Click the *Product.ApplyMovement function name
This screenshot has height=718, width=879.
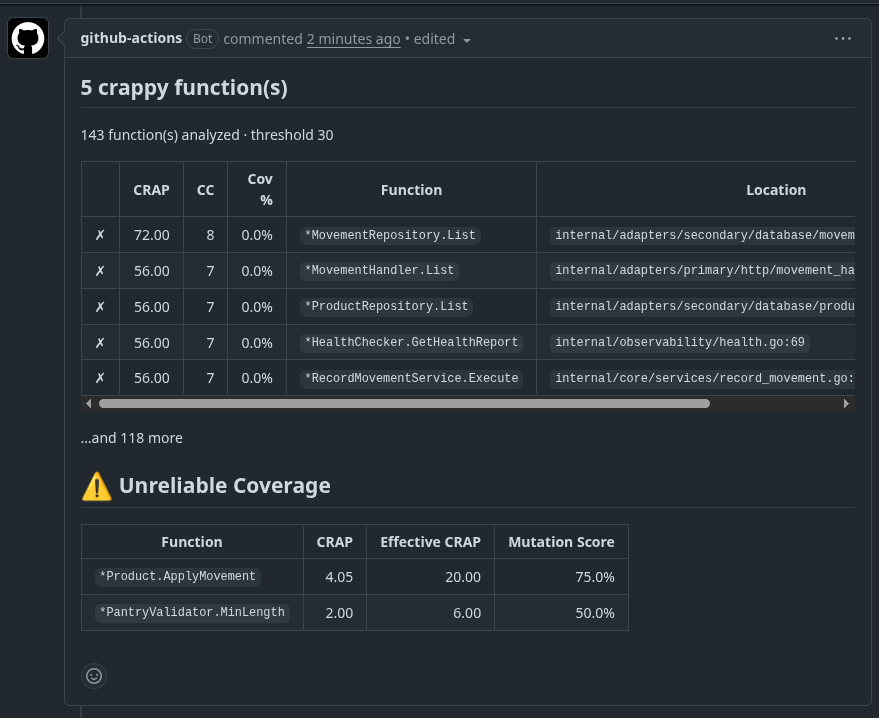click(178, 576)
